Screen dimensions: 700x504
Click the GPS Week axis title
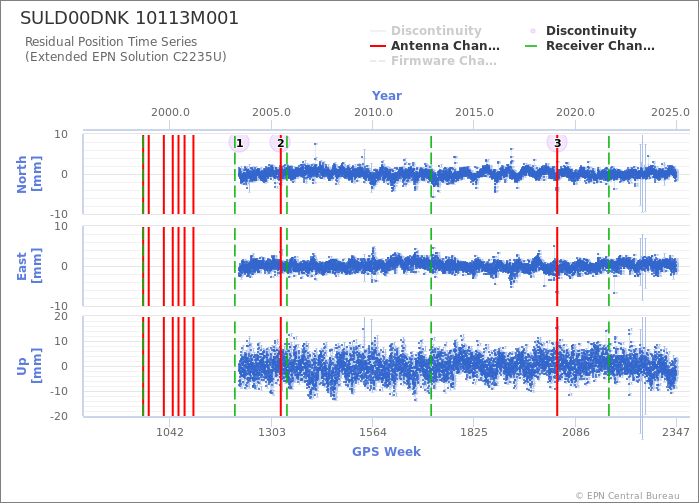point(387,451)
